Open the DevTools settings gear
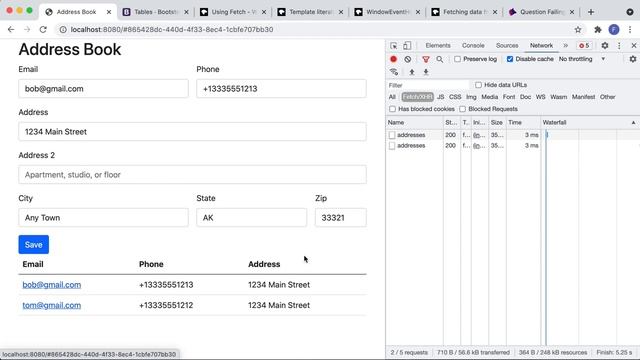Image resolution: width=640 pixels, height=360 pixels. click(605, 46)
